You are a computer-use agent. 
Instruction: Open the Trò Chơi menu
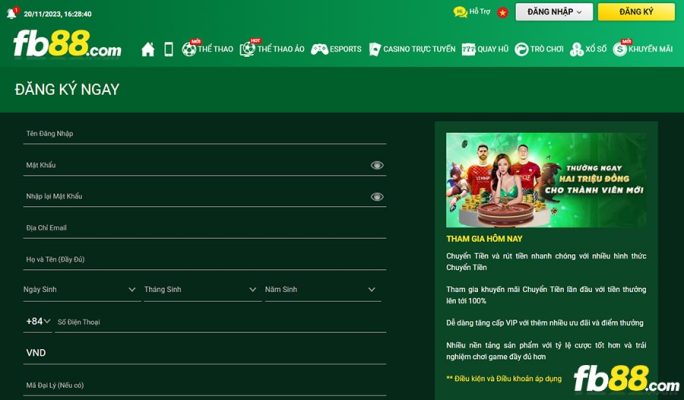[x=547, y=49]
